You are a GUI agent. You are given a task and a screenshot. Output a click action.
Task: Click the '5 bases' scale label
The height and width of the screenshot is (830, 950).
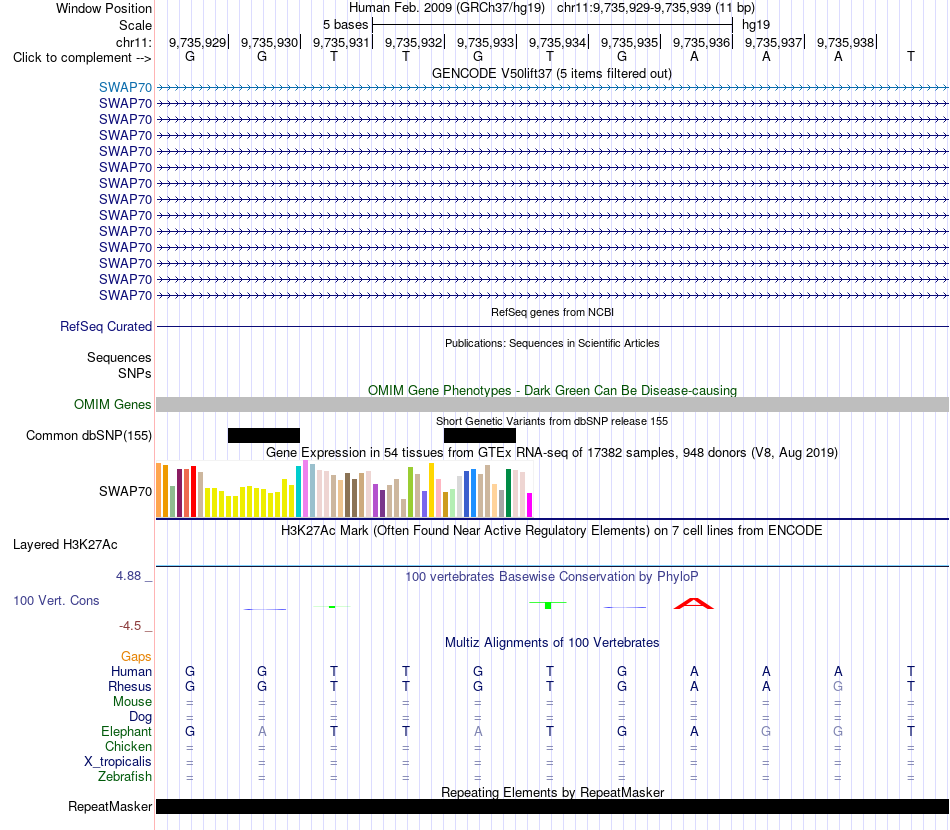pyautogui.click(x=345, y=25)
